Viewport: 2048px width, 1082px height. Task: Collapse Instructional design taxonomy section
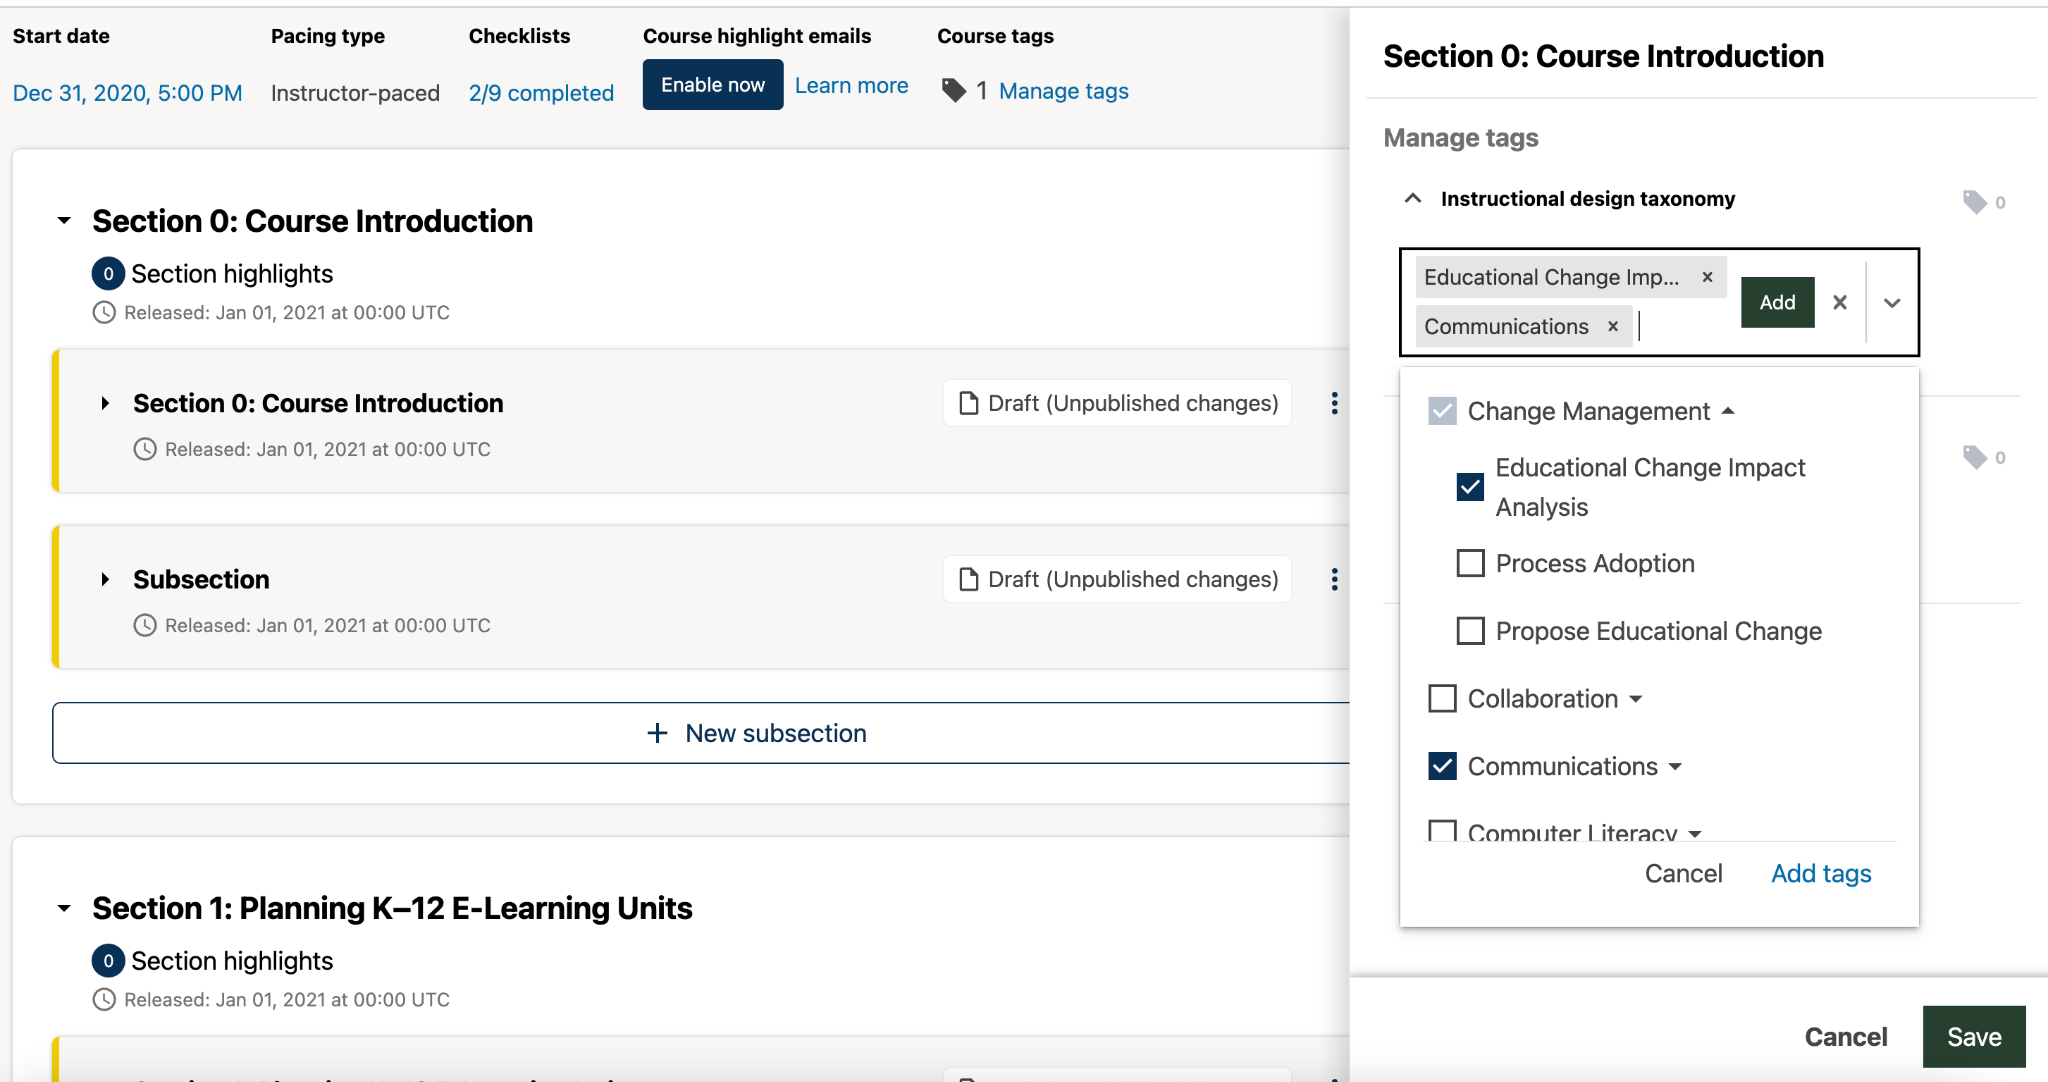coord(1413,199)
